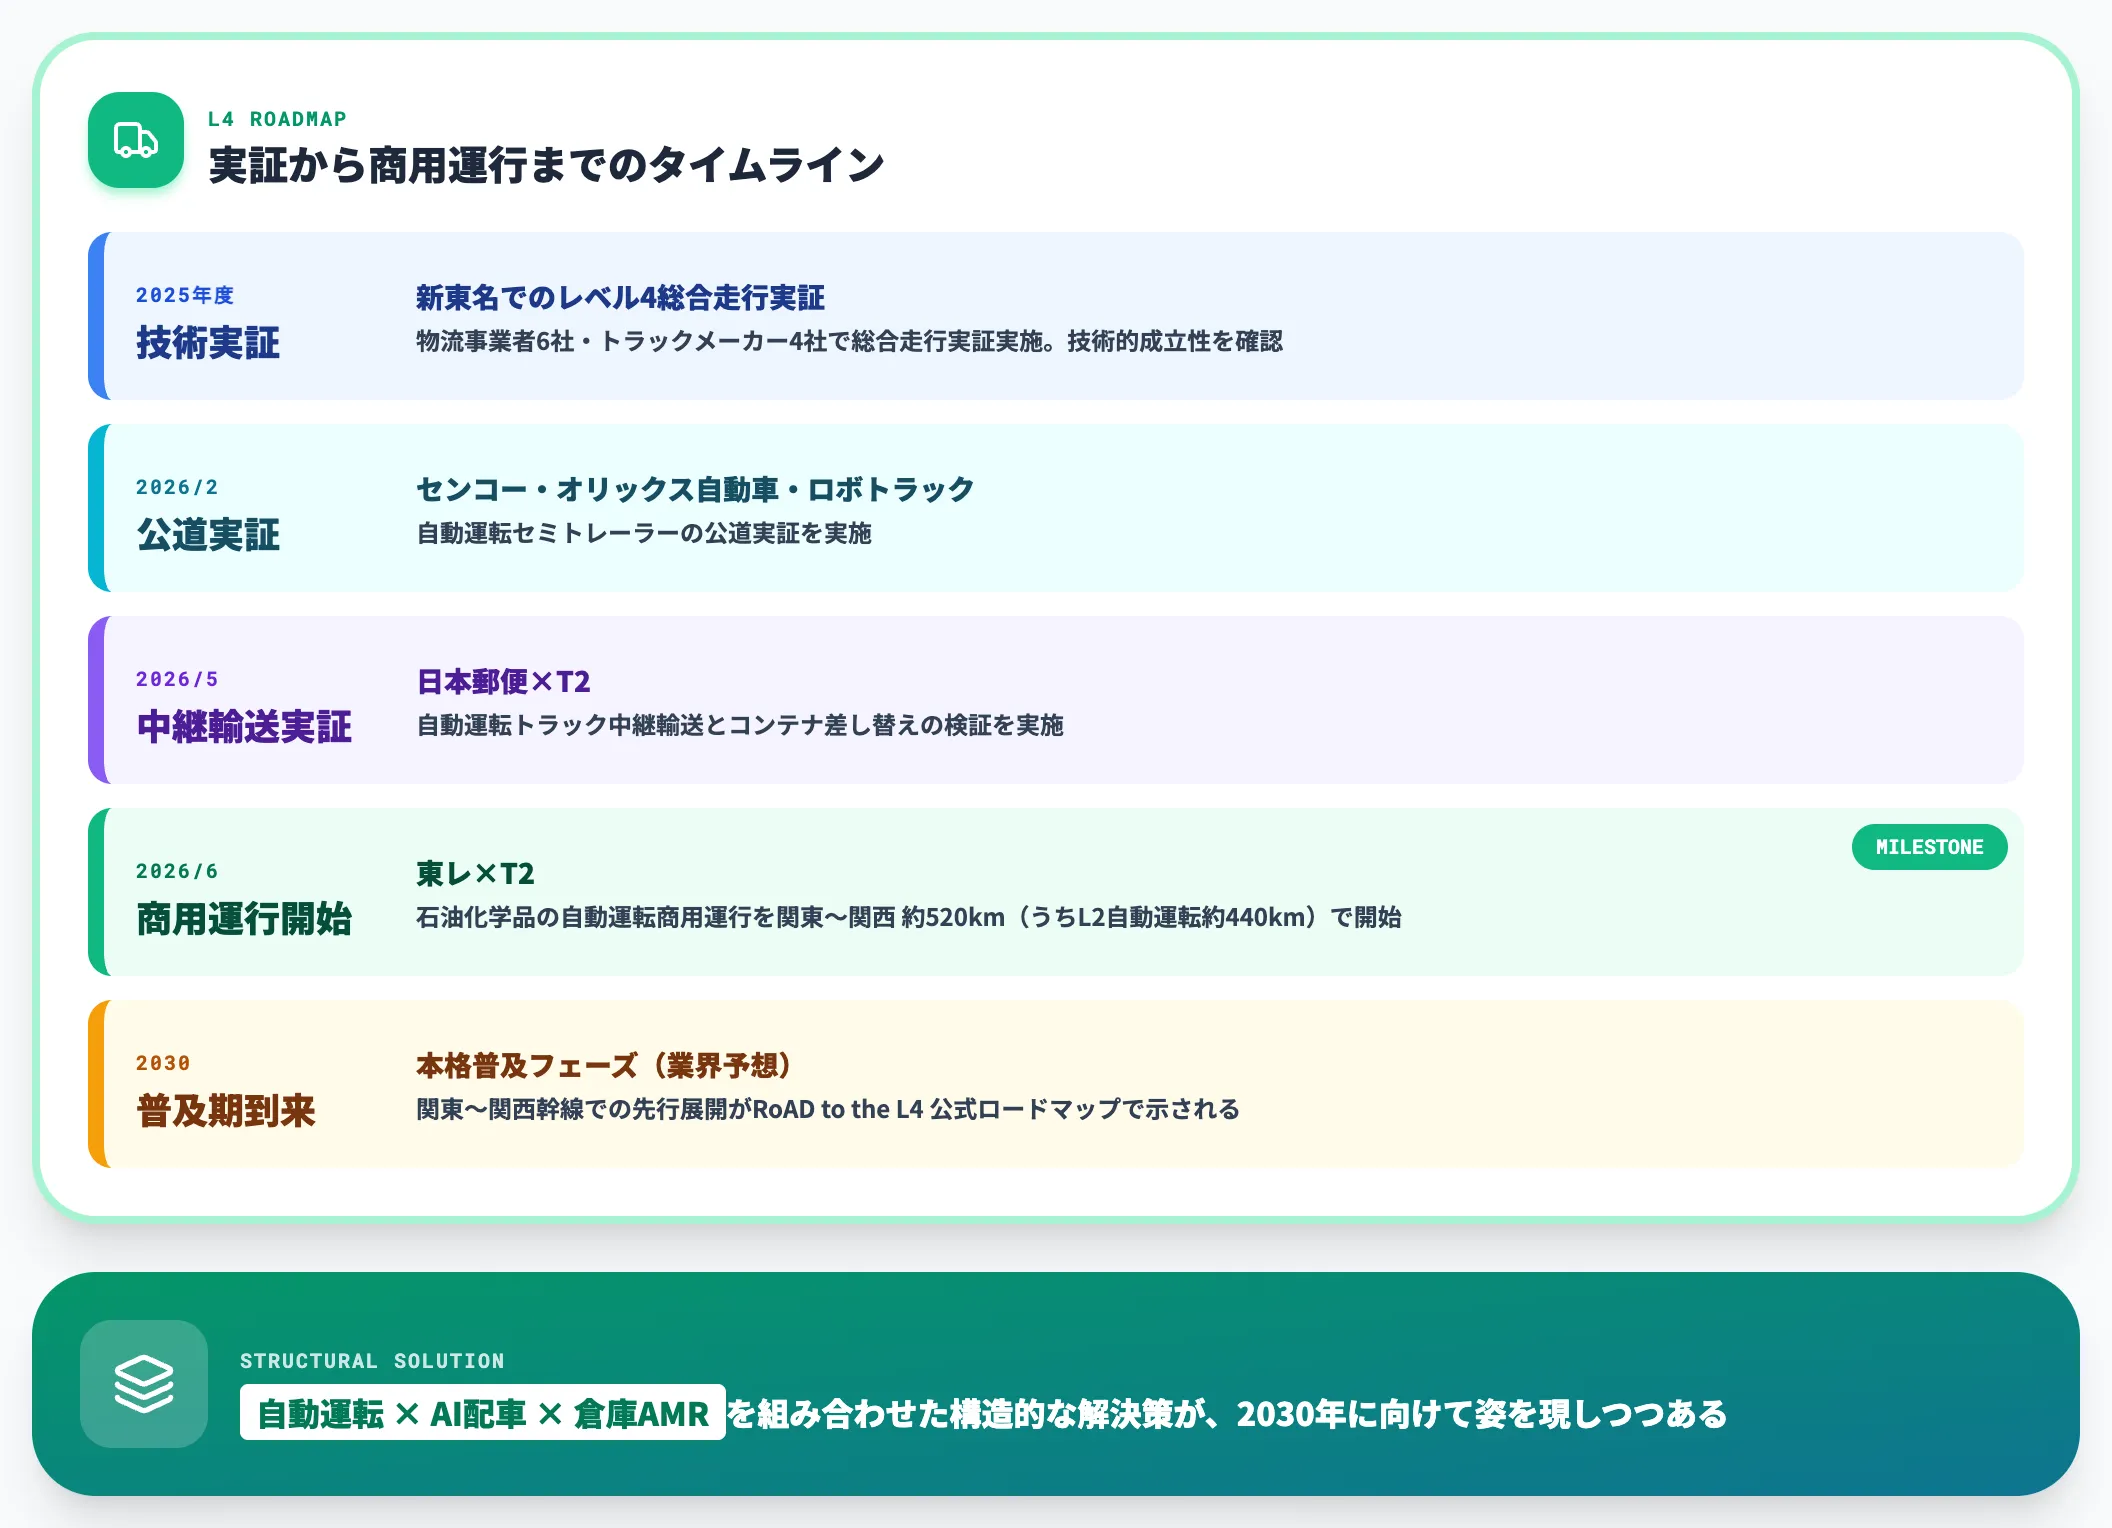Select description about 物流事業者6社
The height and width of the screenshot is (1528, 2112).
pyautogui.click(x=849, y=341)
